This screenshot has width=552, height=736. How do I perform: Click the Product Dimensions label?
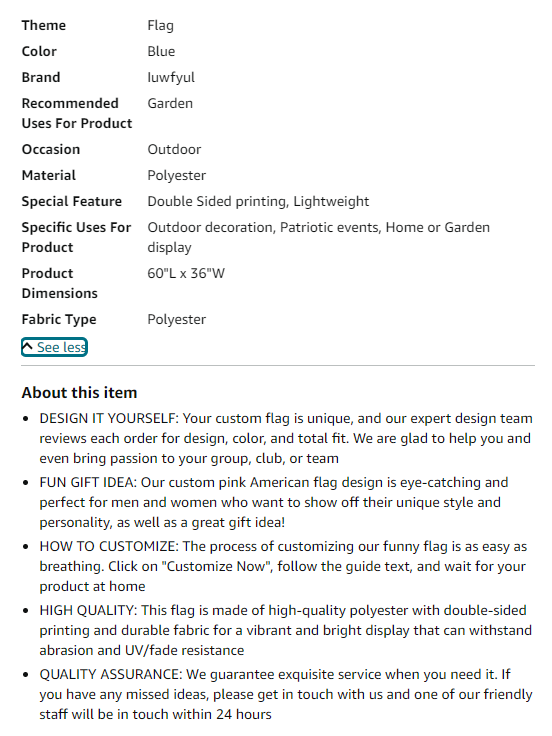click(60, 283)
